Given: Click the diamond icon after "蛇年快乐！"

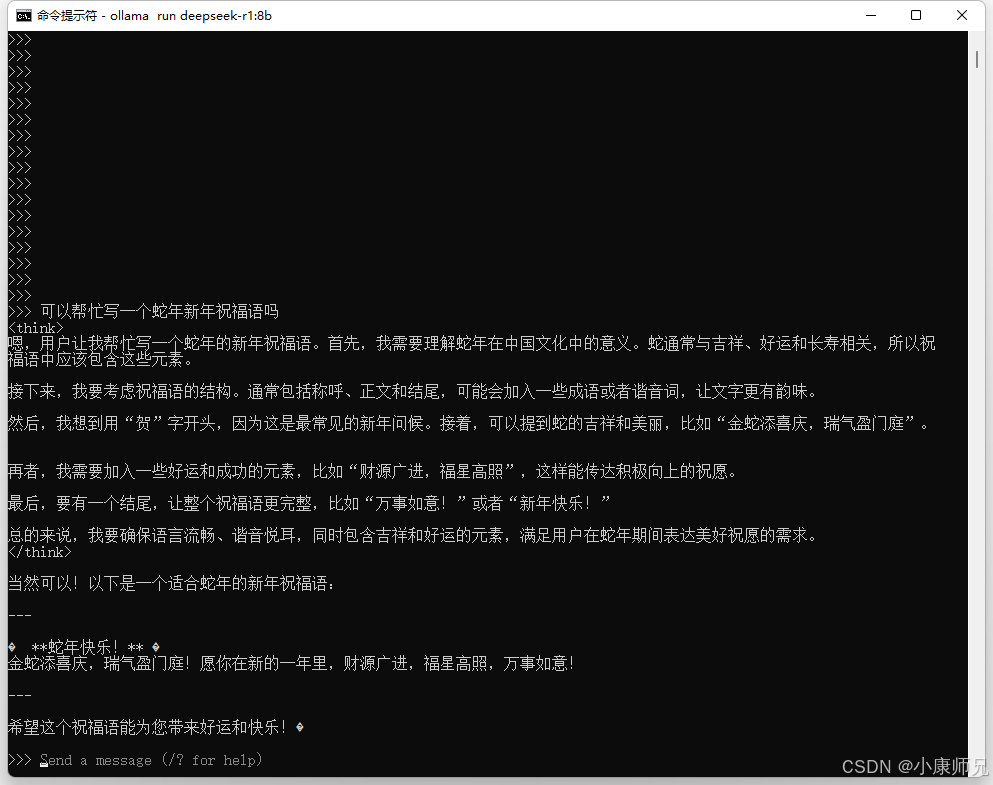Looking at the screenshot, I should [155, 647].
